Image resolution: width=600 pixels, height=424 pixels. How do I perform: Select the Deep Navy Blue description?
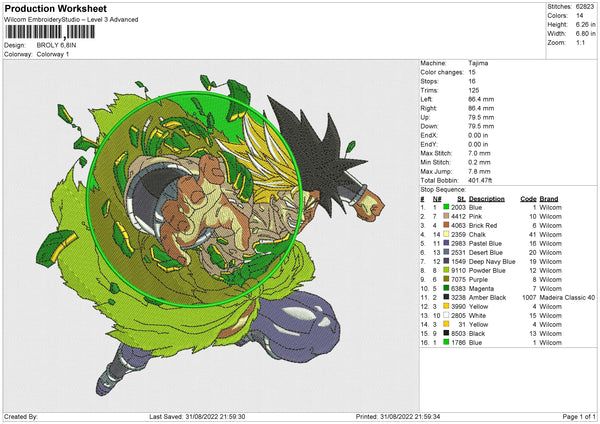coord(492,261)
